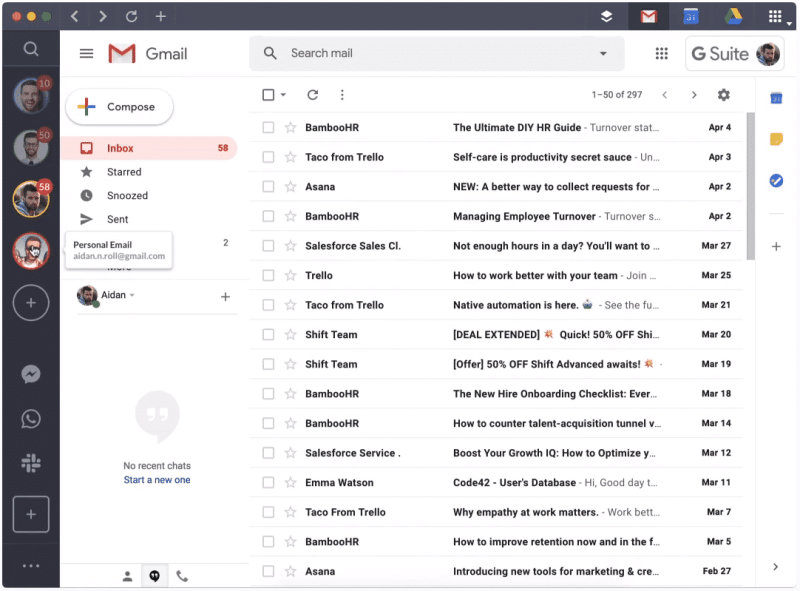800x591 pixels.
Task: Open the Inbox label
Action: tap(120, 147)
